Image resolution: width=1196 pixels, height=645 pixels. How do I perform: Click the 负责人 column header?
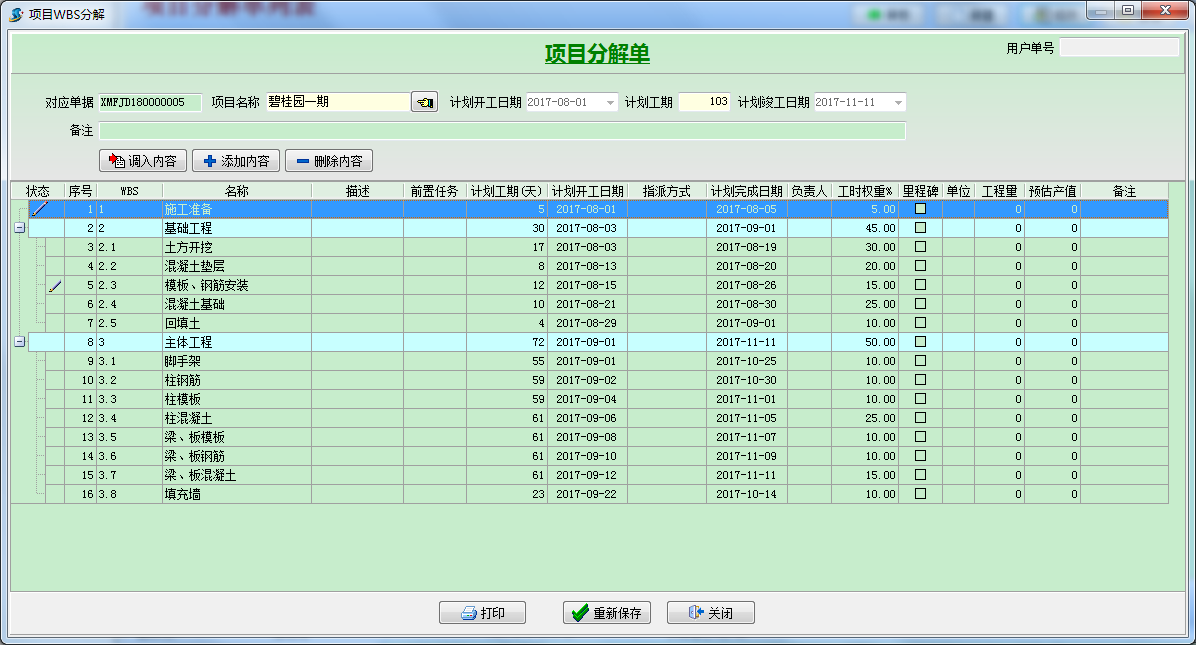[x=809, y=191]
